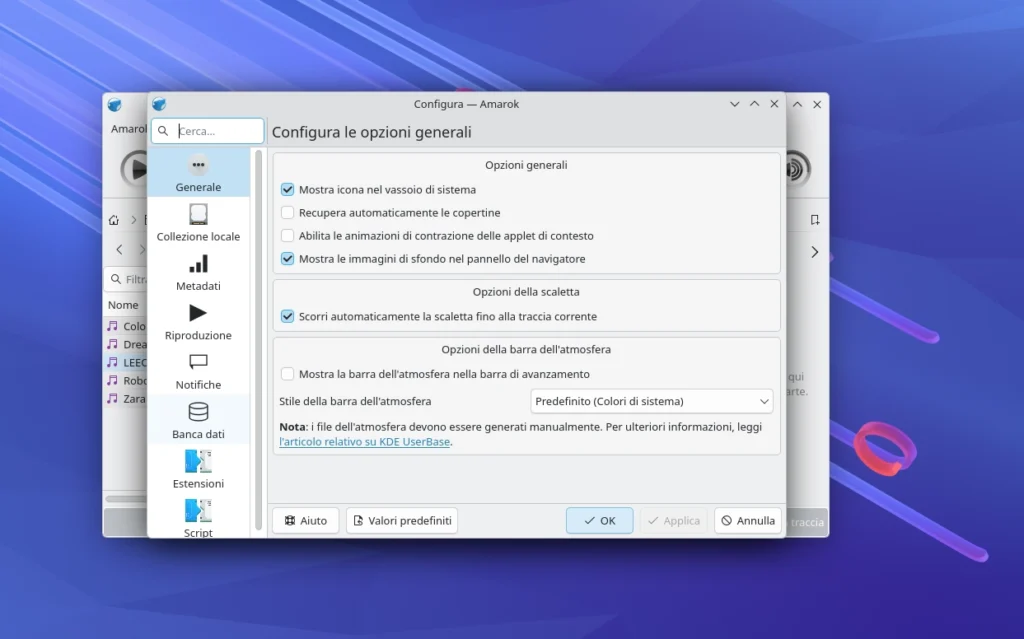Disable Mostra icona nel vassoio di sistema
The image size is (1024, 639).
pyautogui.click(x=288, y=190)
